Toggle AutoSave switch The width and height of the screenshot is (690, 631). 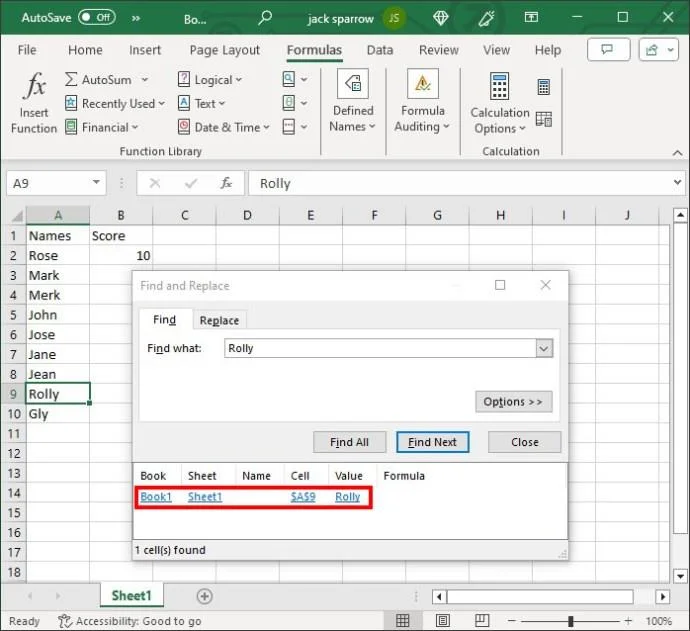96,17
